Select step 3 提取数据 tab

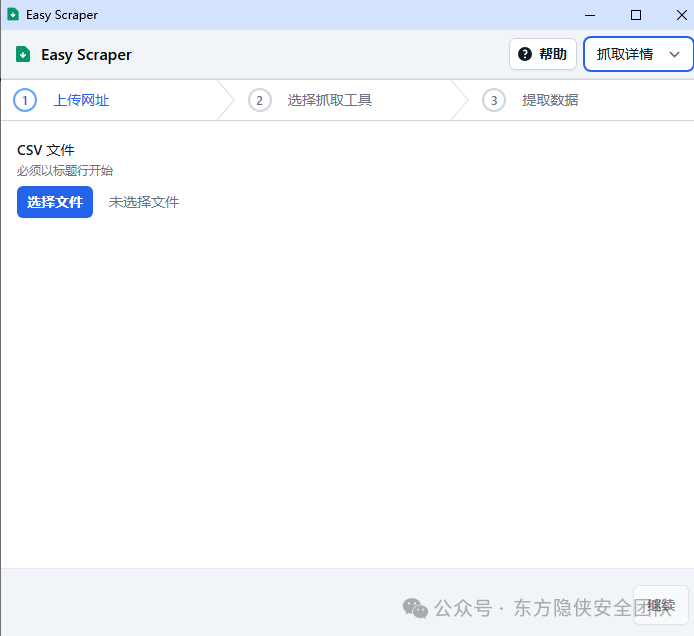coord(574,100)
